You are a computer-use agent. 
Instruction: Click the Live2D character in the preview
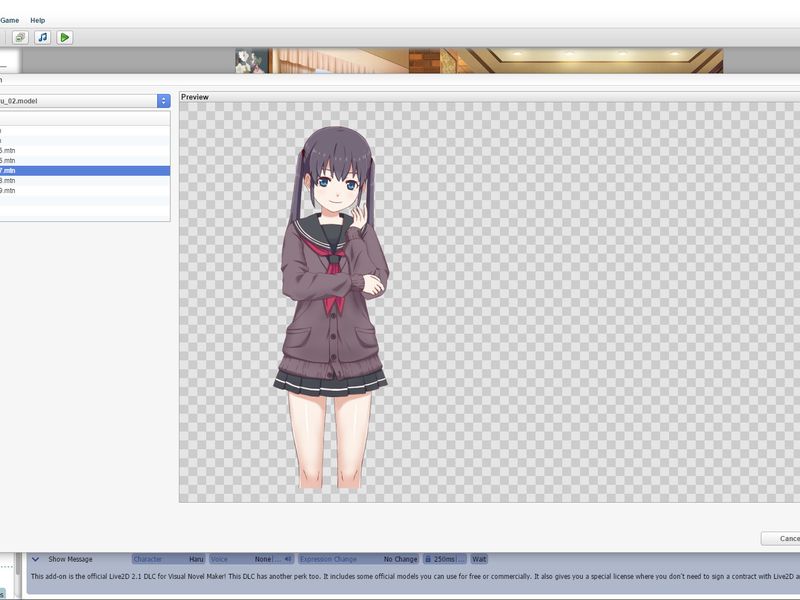(x=332, y=308)
